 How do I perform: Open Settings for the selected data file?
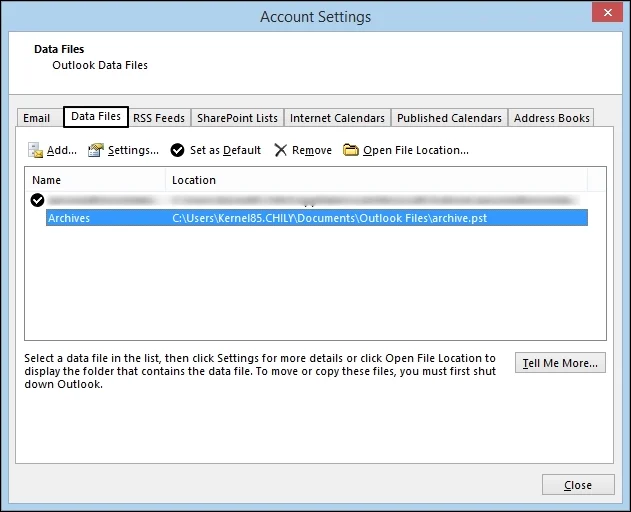tap(123, 150)
